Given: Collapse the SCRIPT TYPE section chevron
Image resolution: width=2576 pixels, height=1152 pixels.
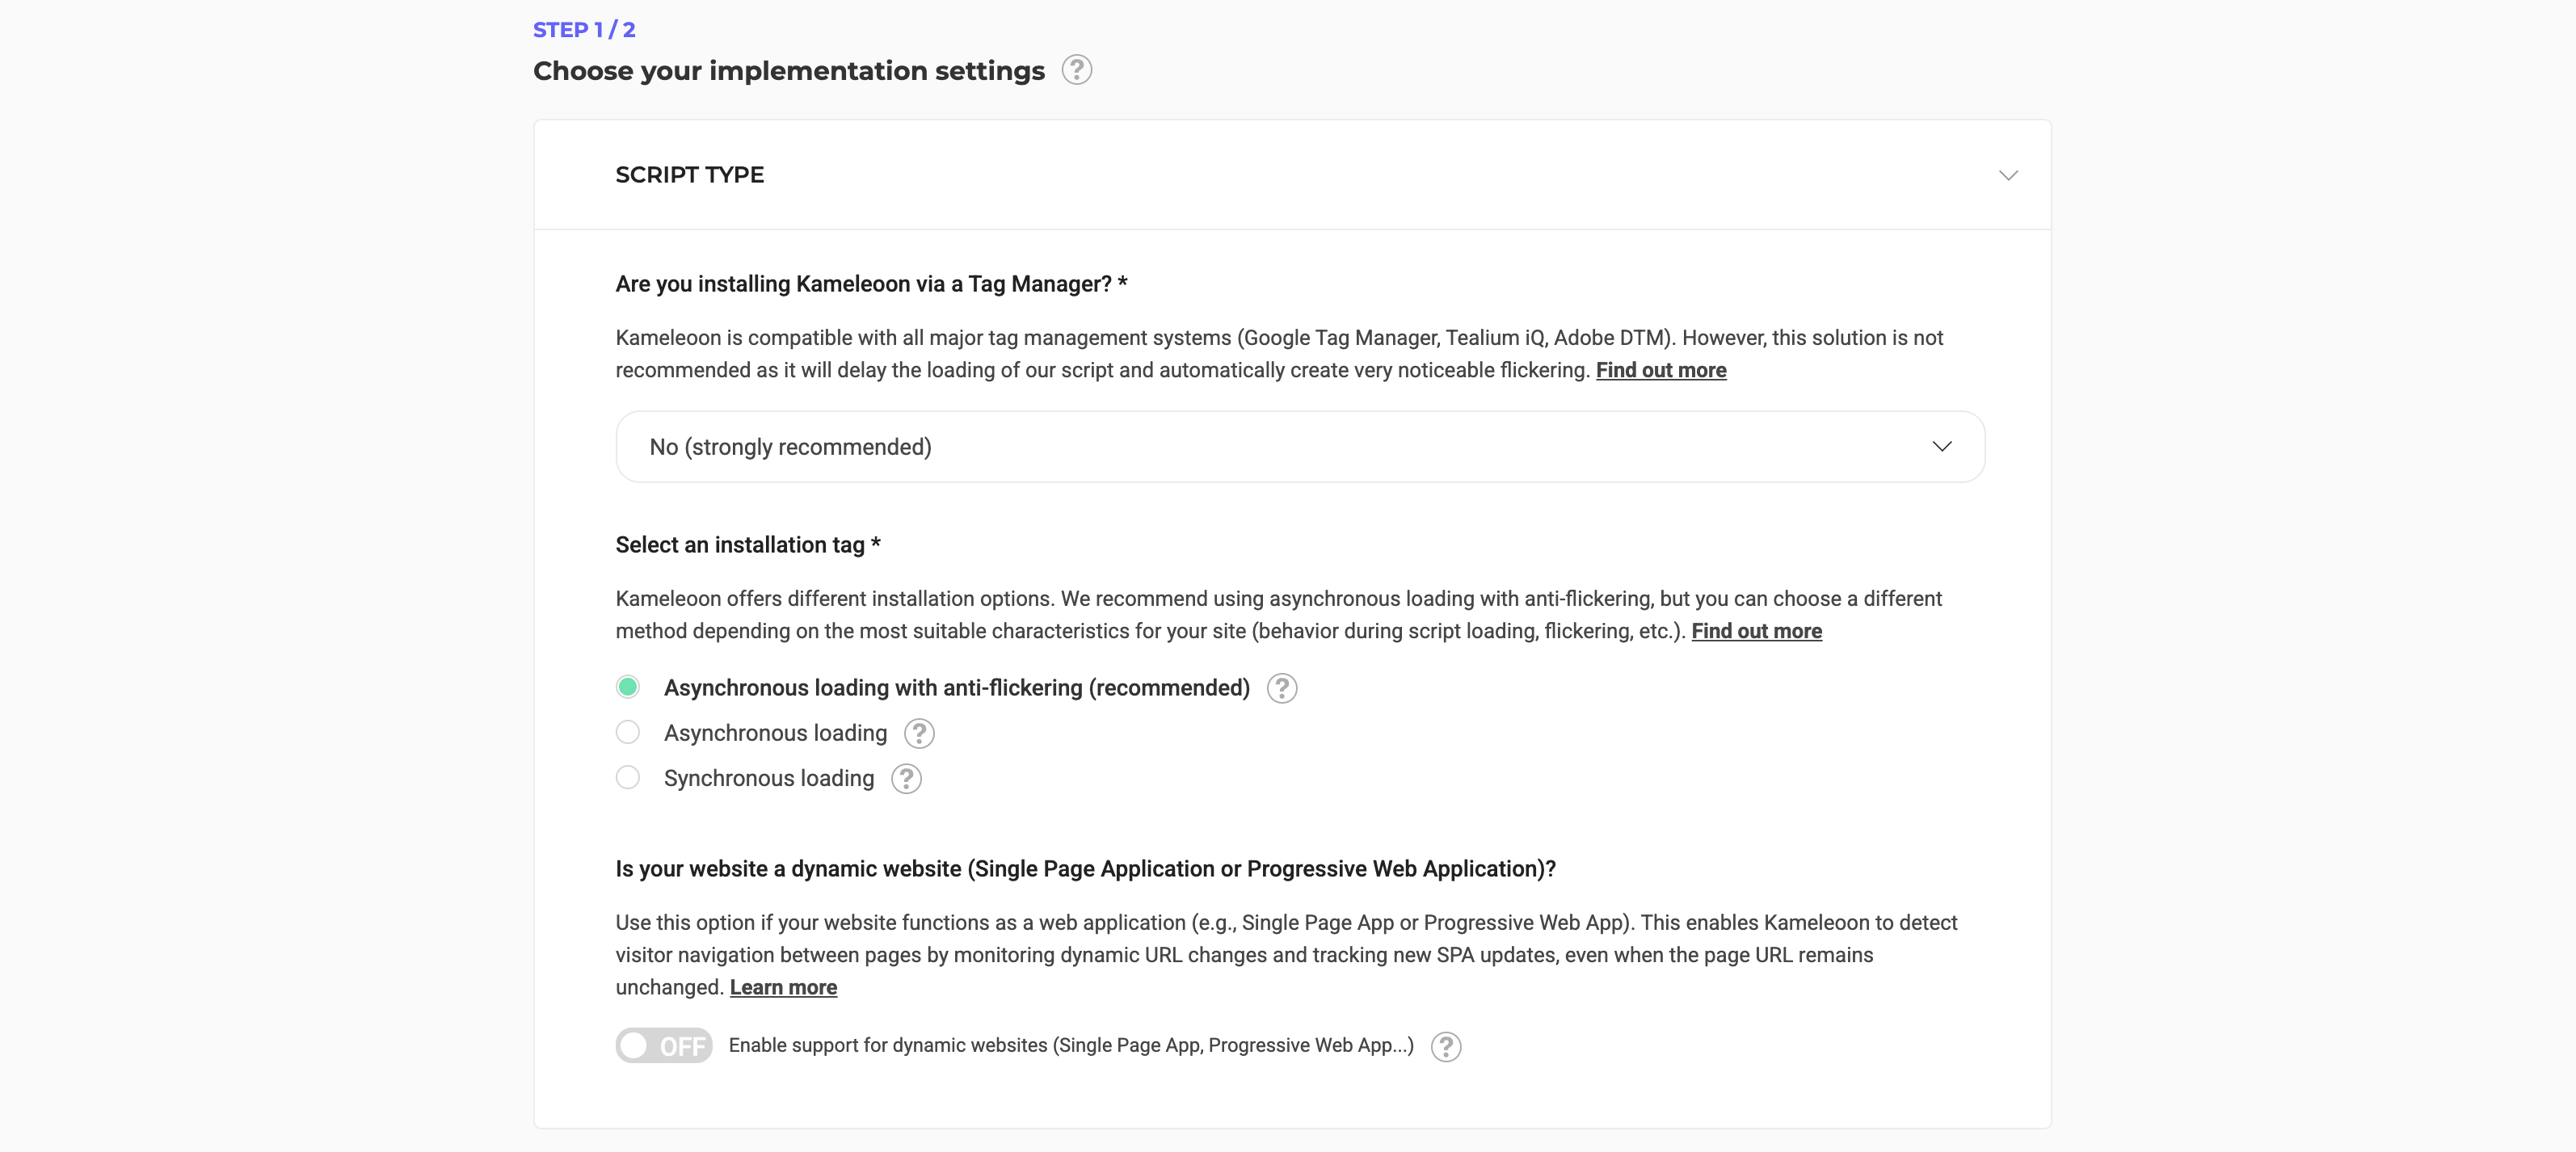Looking at the screenshot, I should (2007, 175).
